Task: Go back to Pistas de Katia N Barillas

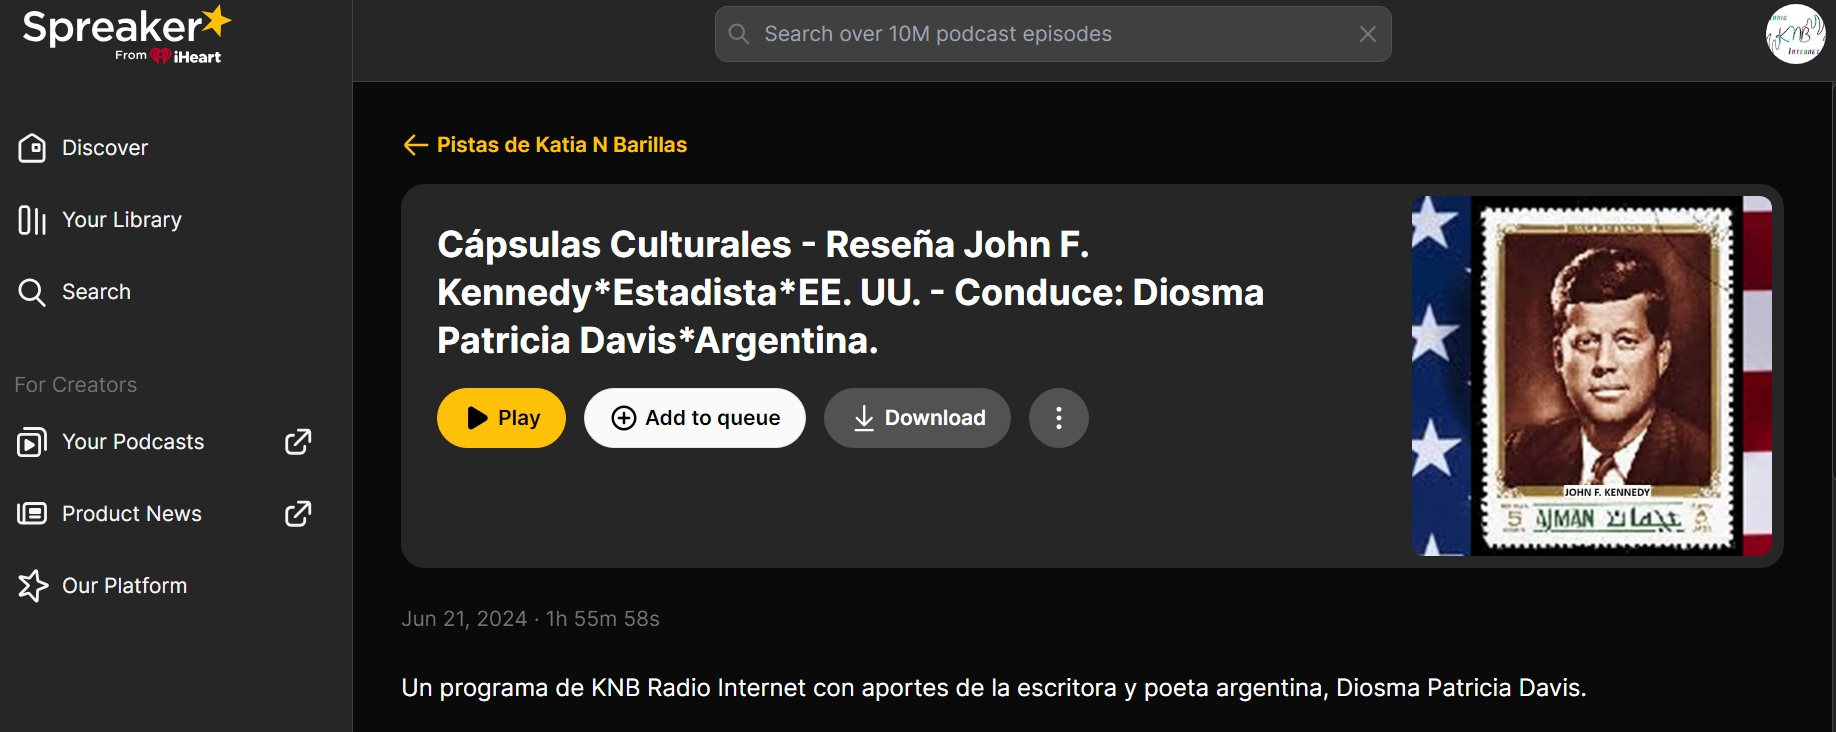Action: (562, 145)
